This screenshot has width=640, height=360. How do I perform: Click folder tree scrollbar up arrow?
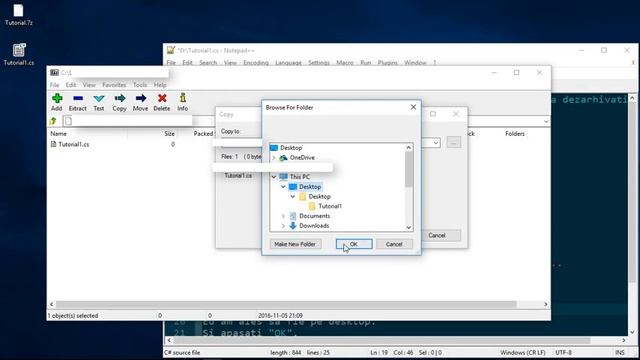point(409,147)
